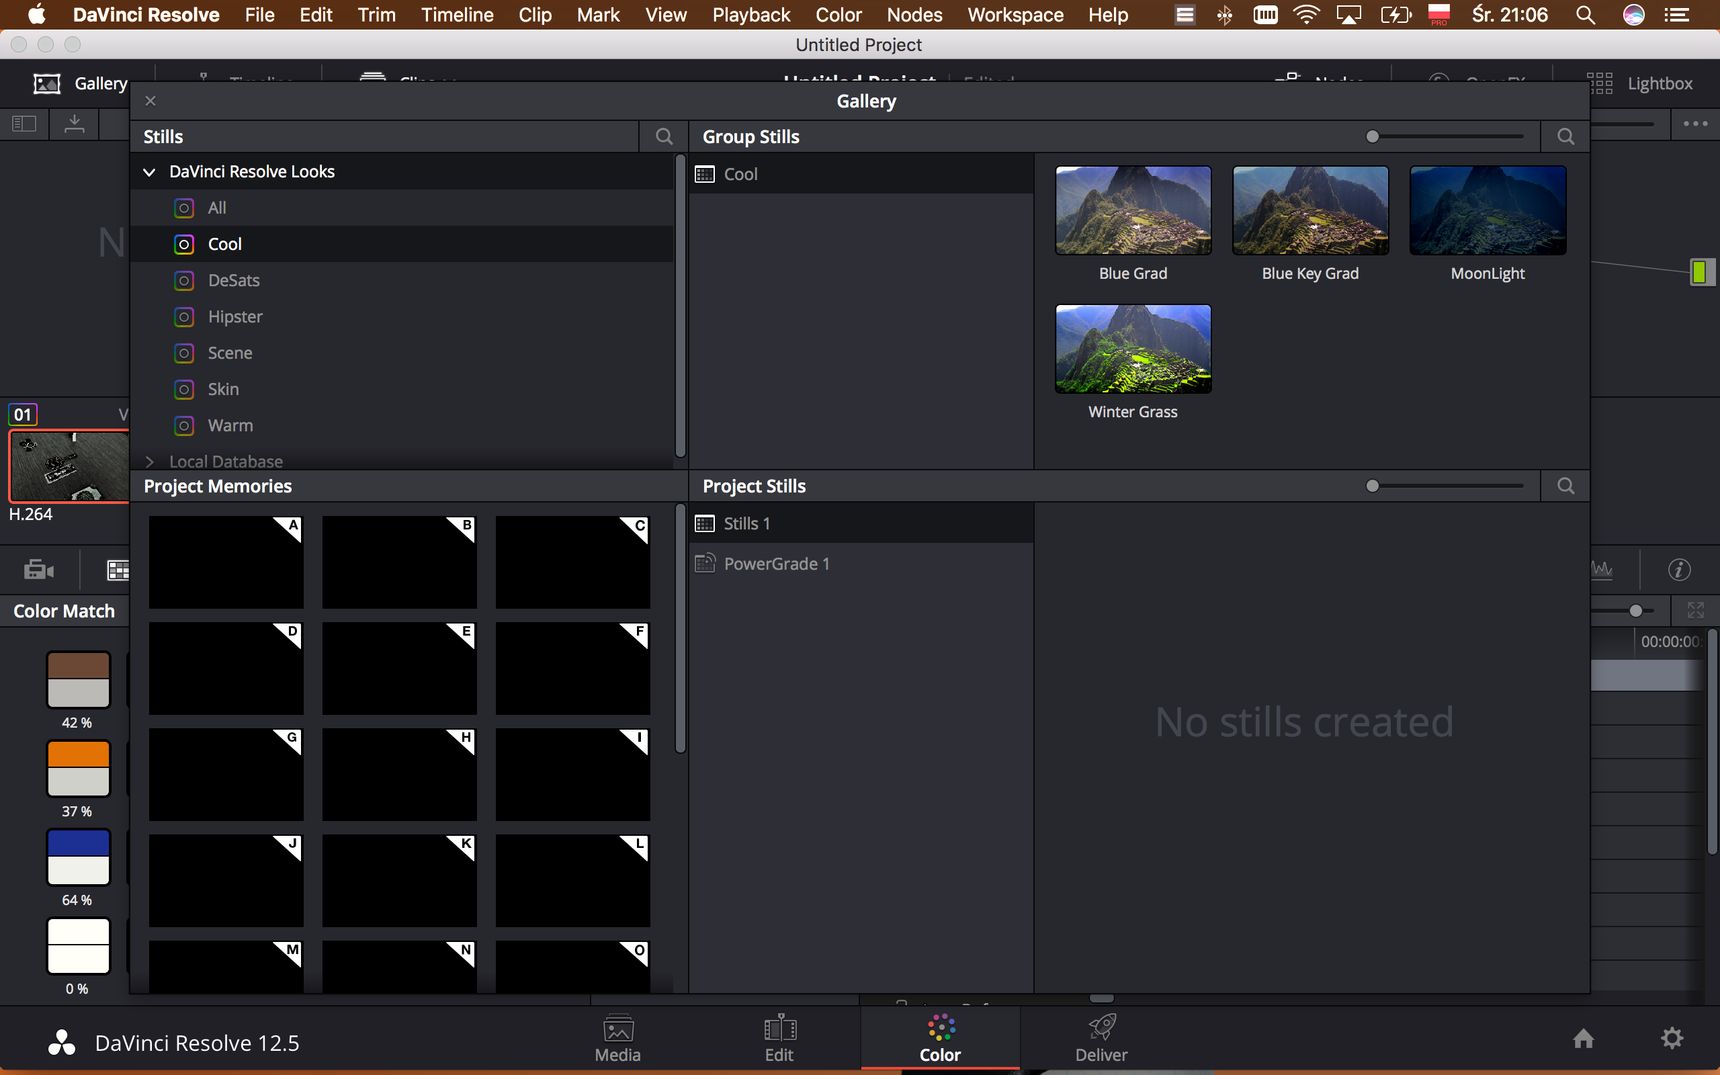Viewport: 1720px width, 1075px height.
Task: Search Stills with the magnifier icon
Action: (664, 137)
